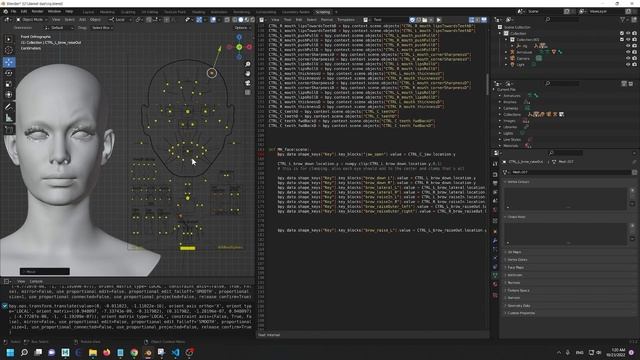This screenshot has height=360, width=640.
Task: Activate the Annotate pencil tool
Action: pyautogui.click(x=9, y=107)
